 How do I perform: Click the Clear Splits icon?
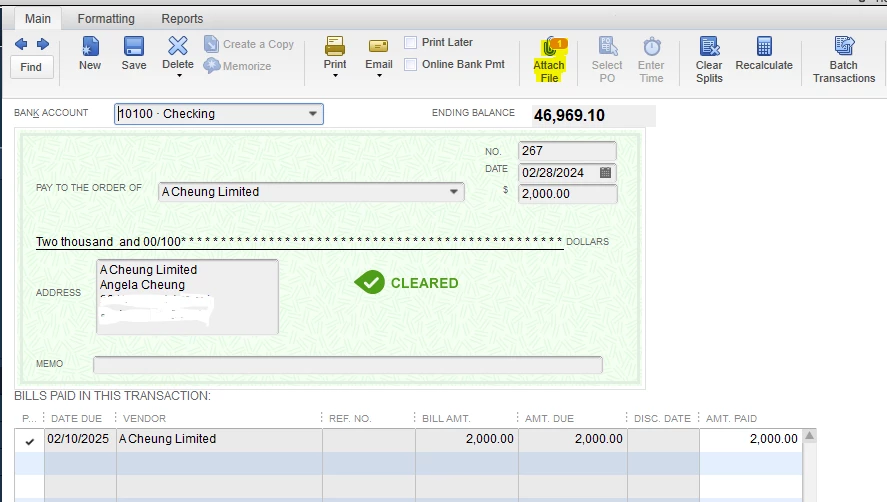click(709, 46)
